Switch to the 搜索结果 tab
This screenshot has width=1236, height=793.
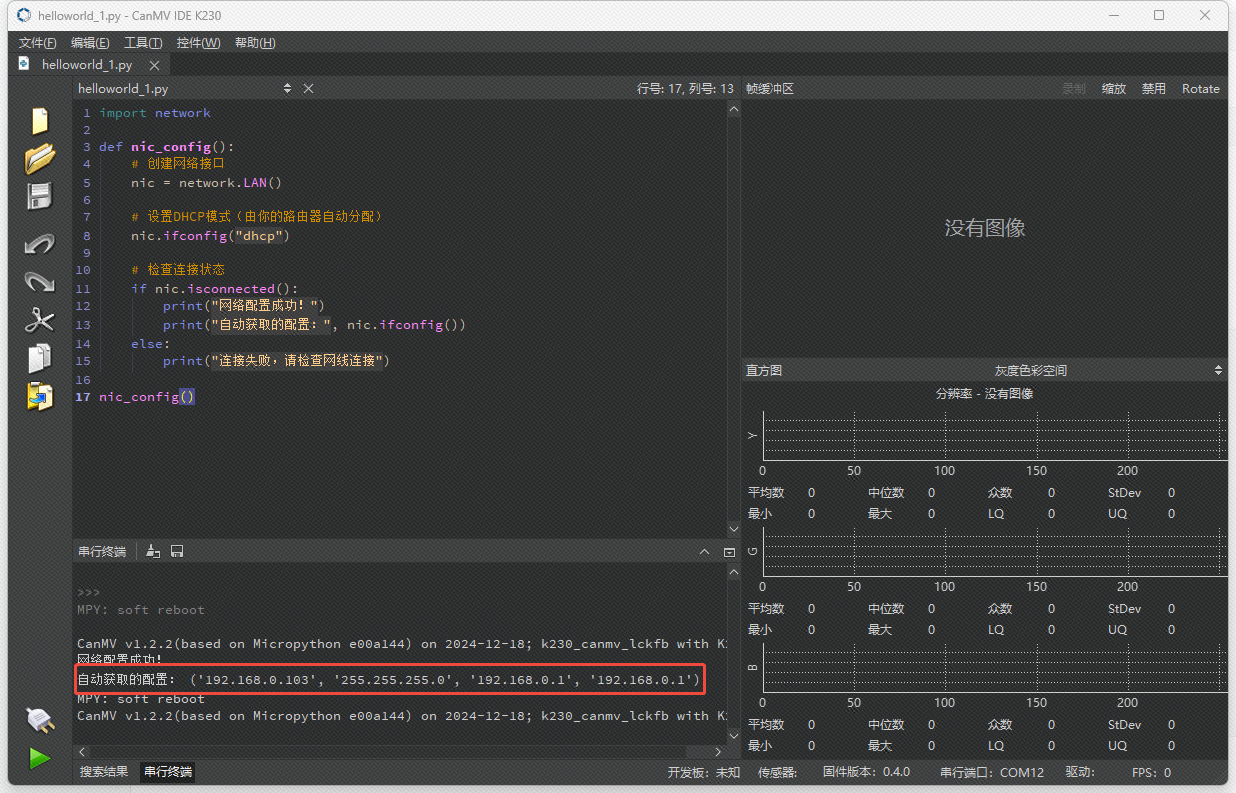(104, 772)
